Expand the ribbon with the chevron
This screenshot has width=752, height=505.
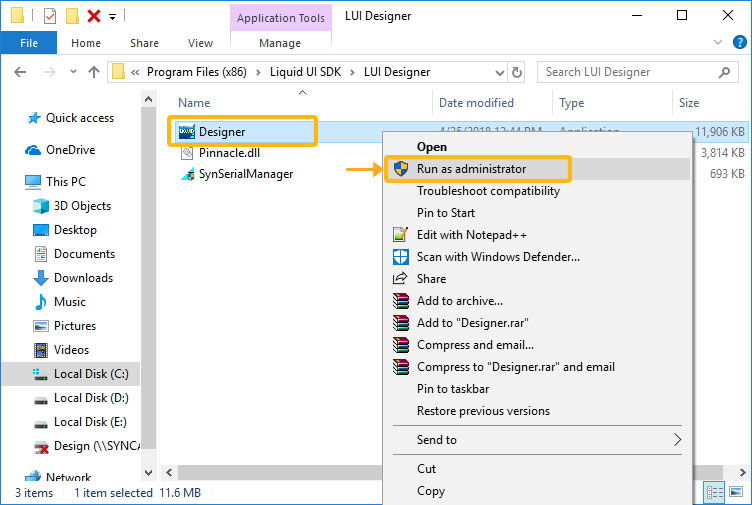(718, 42)
